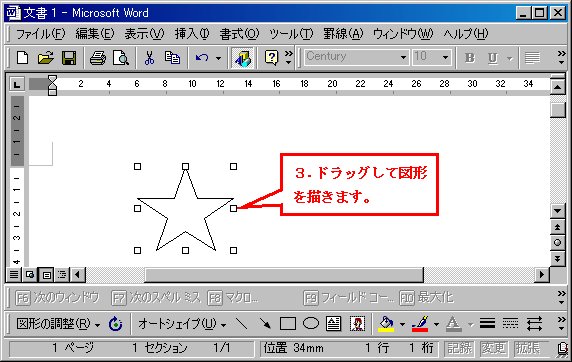Screen dimensions: 572x362
Task: Insert a text box from drawing toolbar
Action: coord(333,324)
